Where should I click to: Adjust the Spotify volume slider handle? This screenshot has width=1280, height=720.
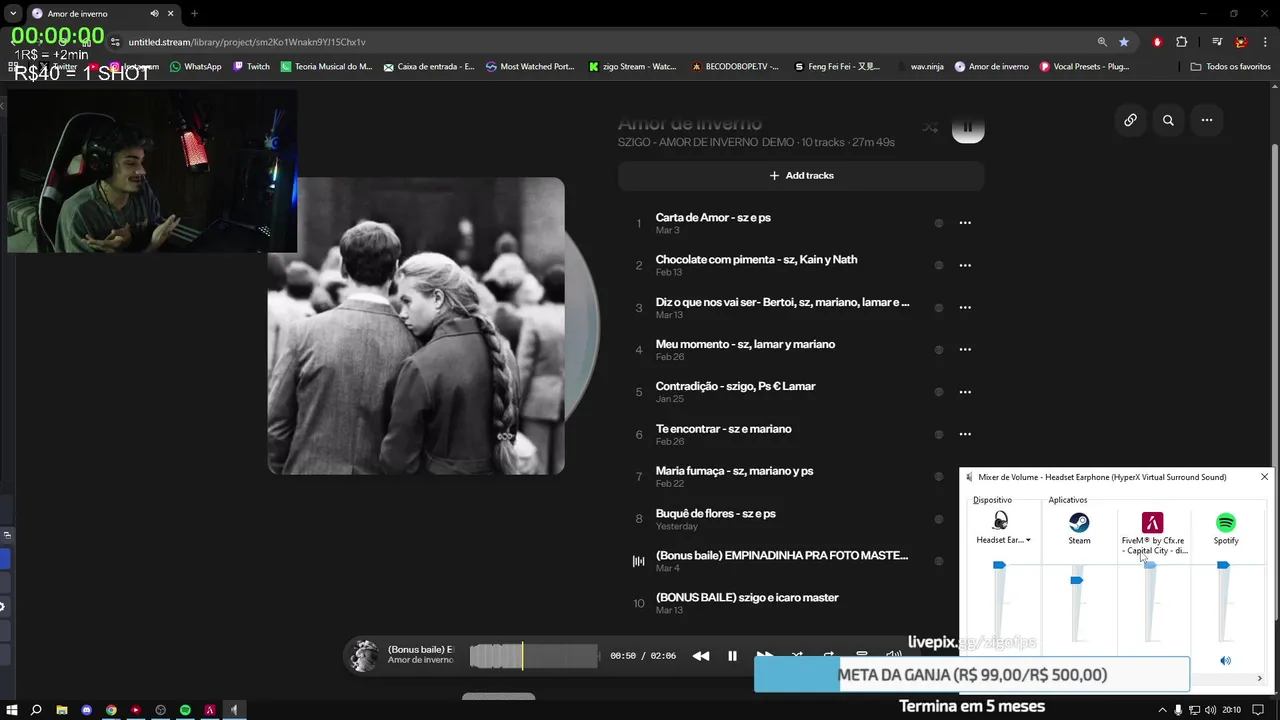click(1223, 566)
